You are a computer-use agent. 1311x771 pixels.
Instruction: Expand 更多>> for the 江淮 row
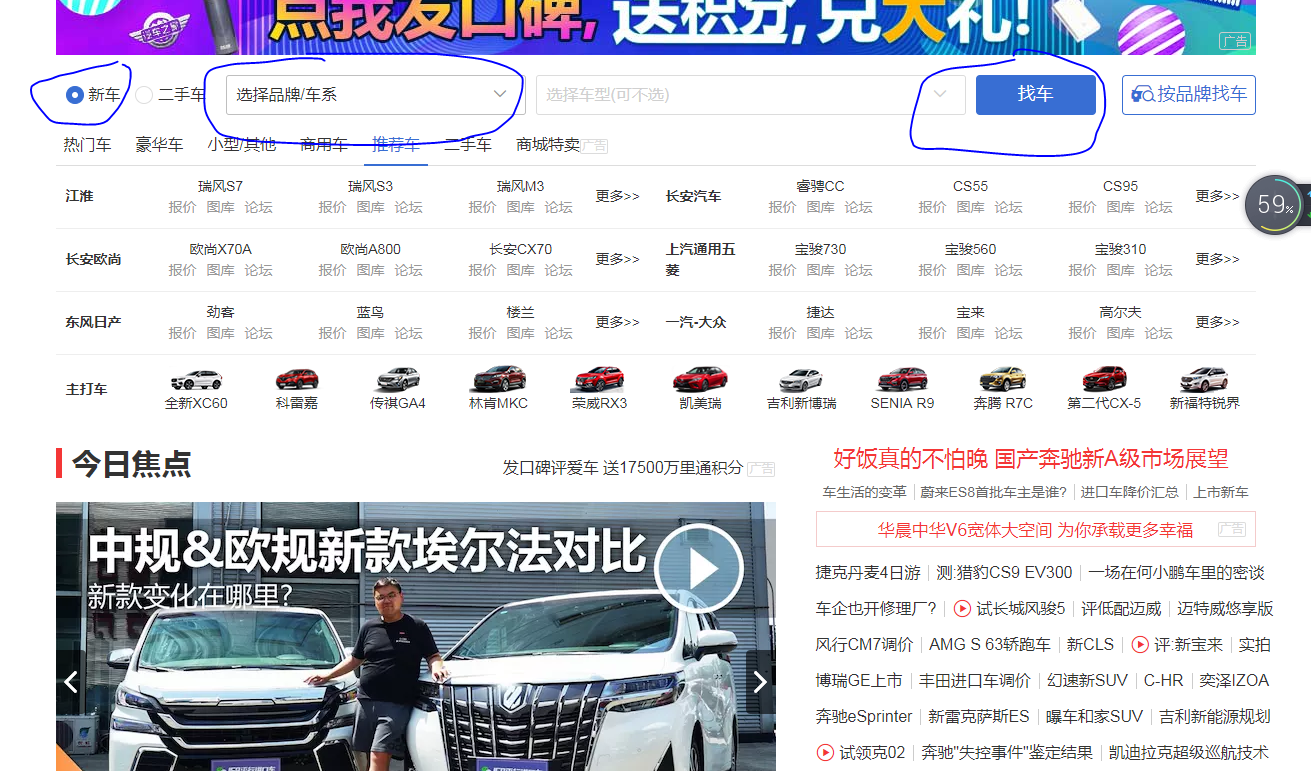coord(617,196)
